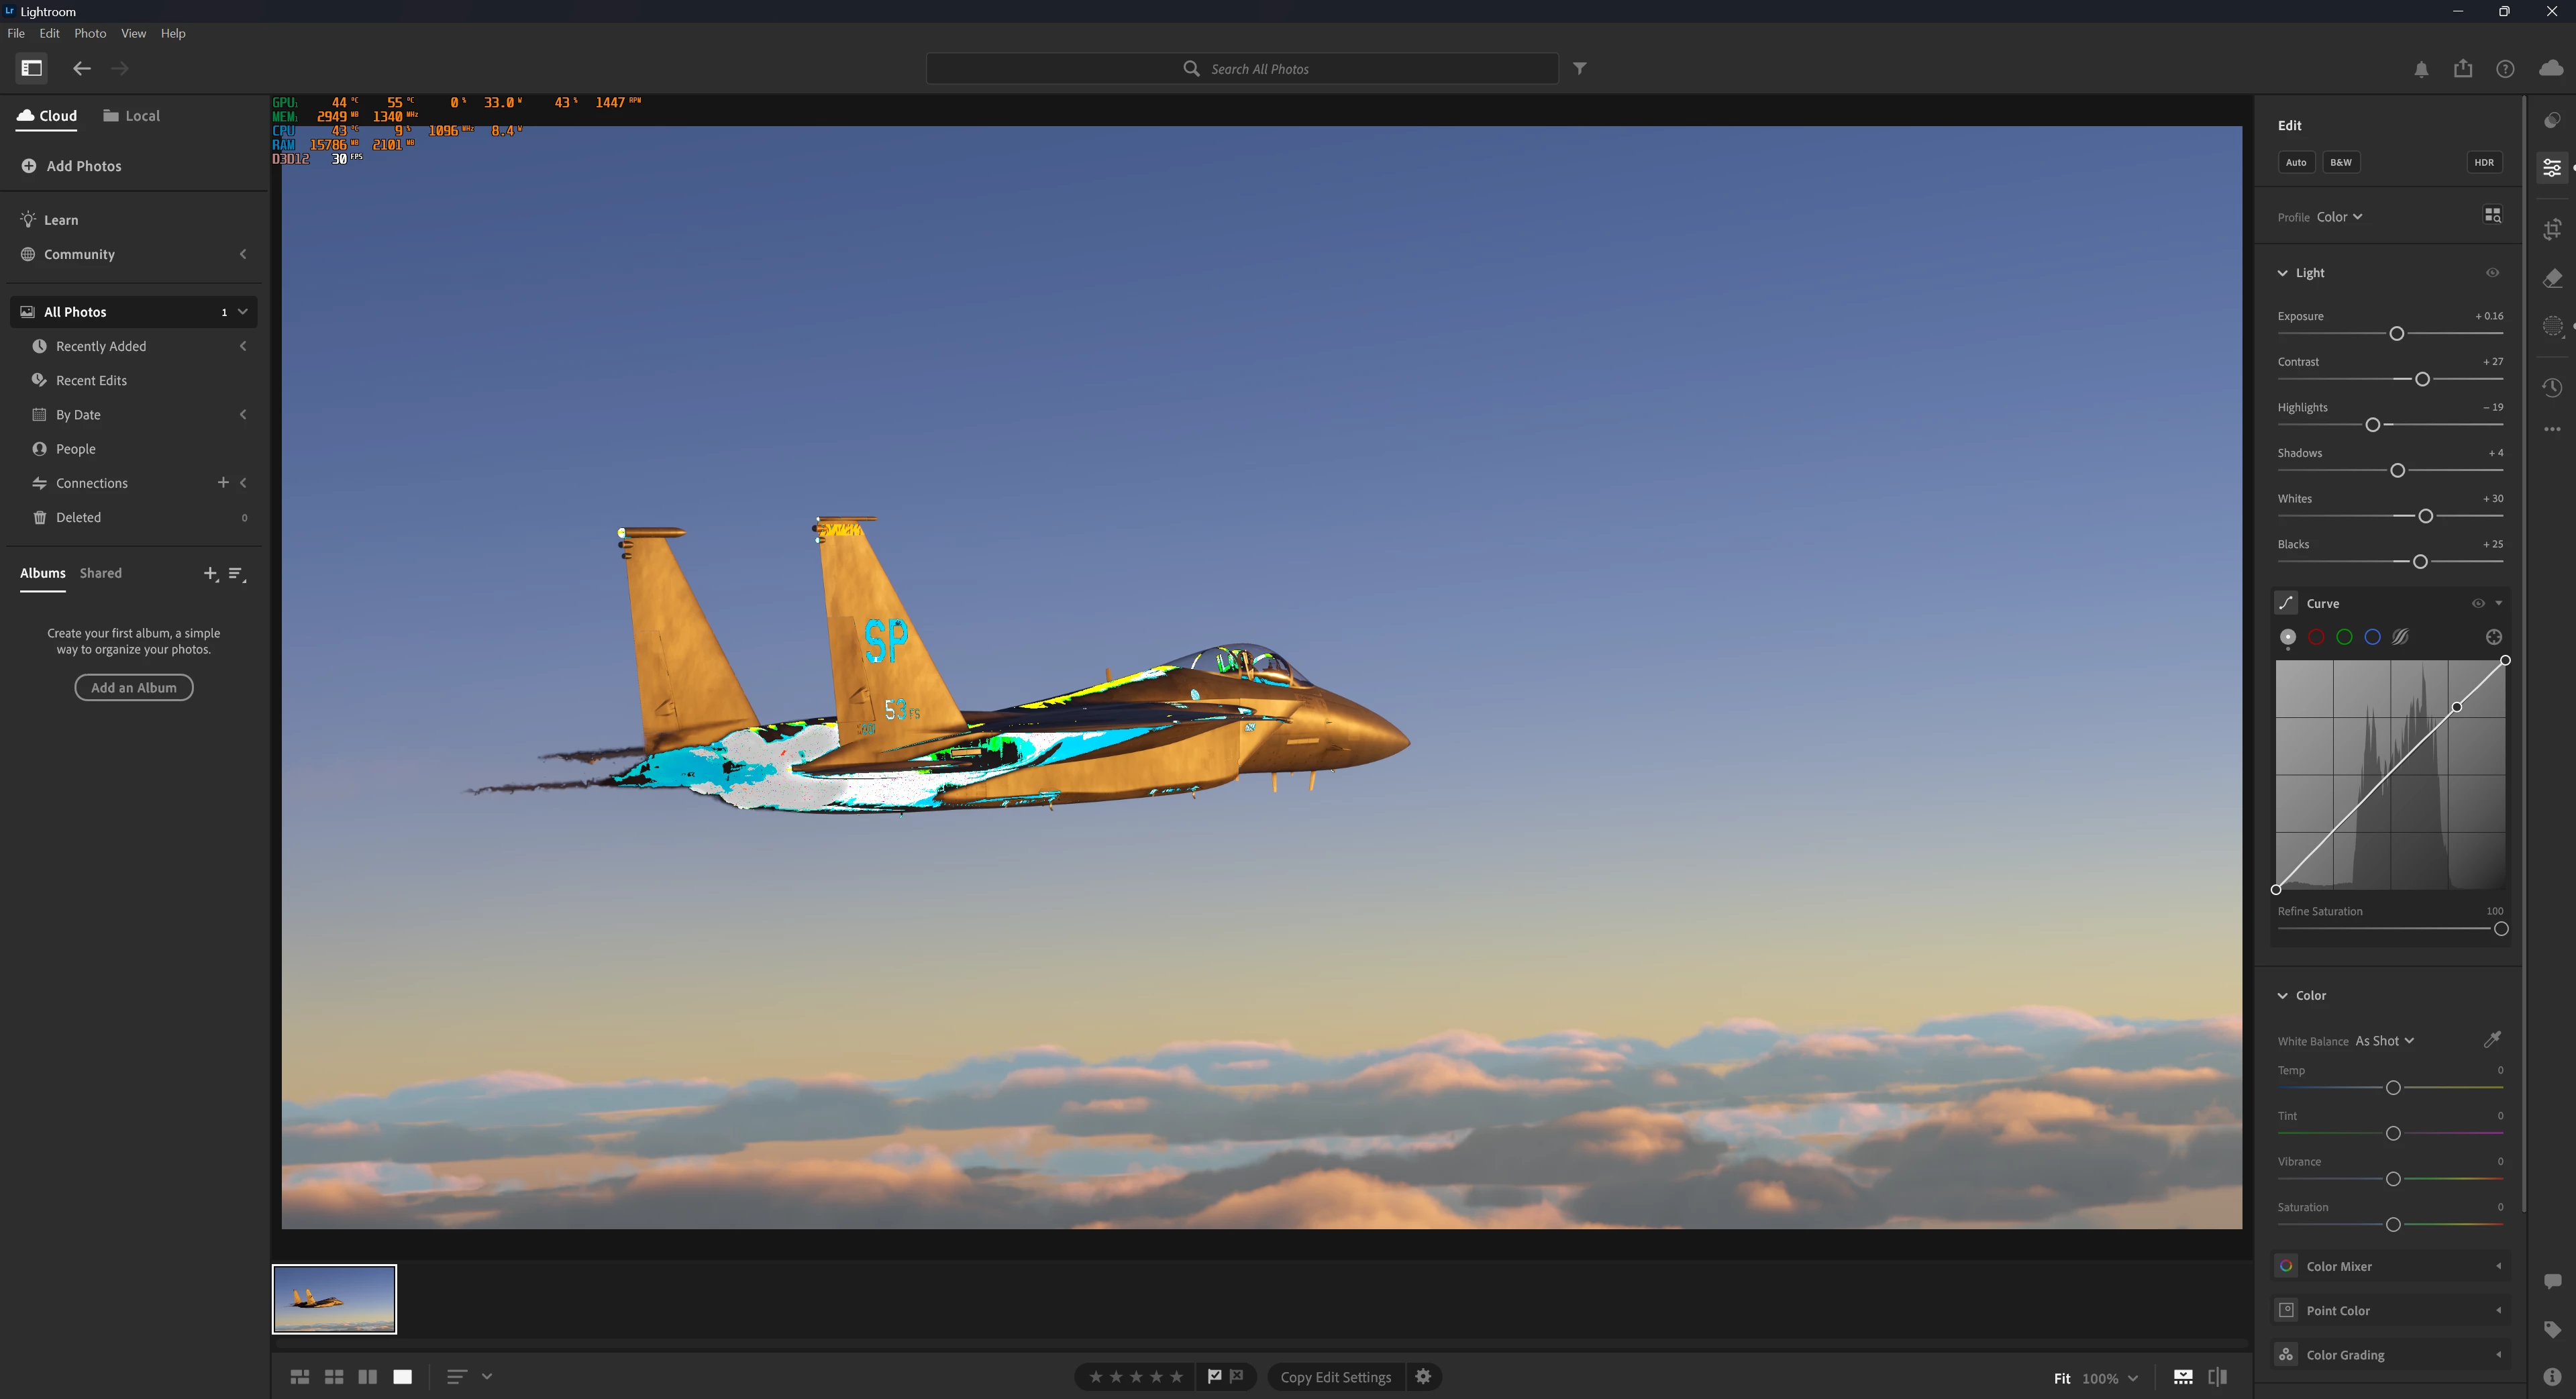Select the Healing eraser tool
Screen dimensions: 2576x1399
click(x=2552, y=278)
